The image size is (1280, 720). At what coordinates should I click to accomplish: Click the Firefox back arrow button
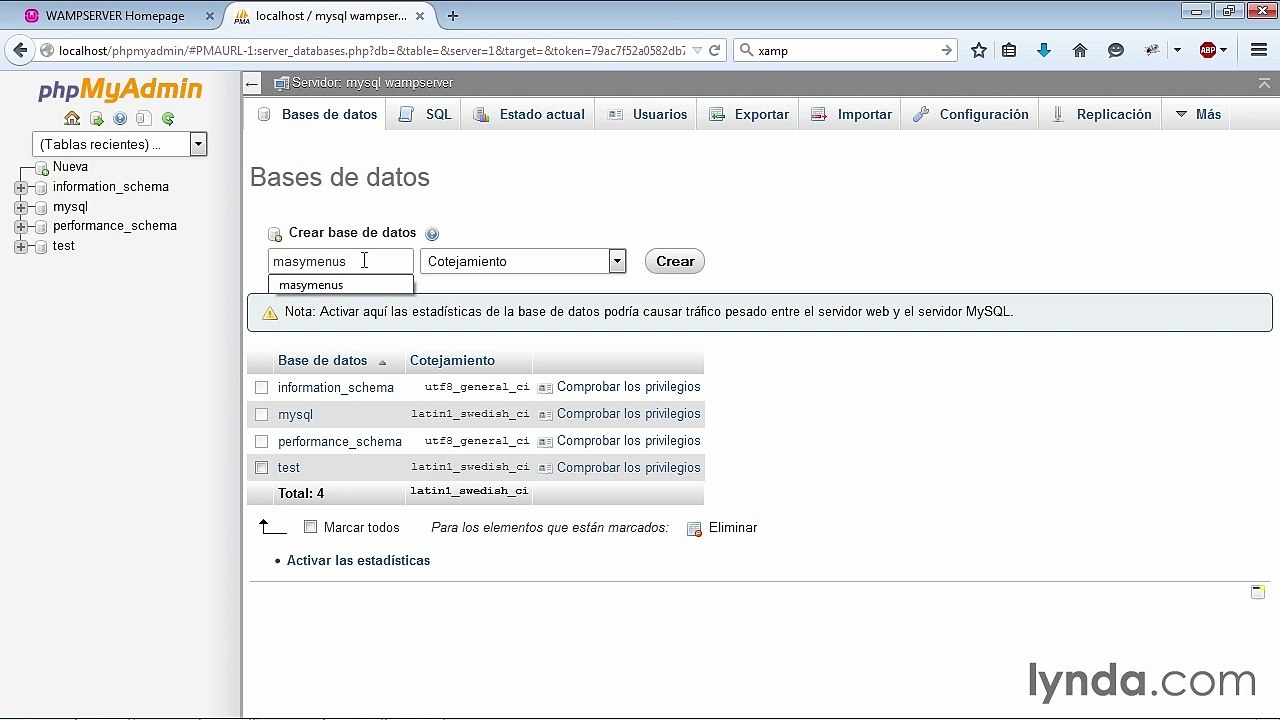pos(20,50)
